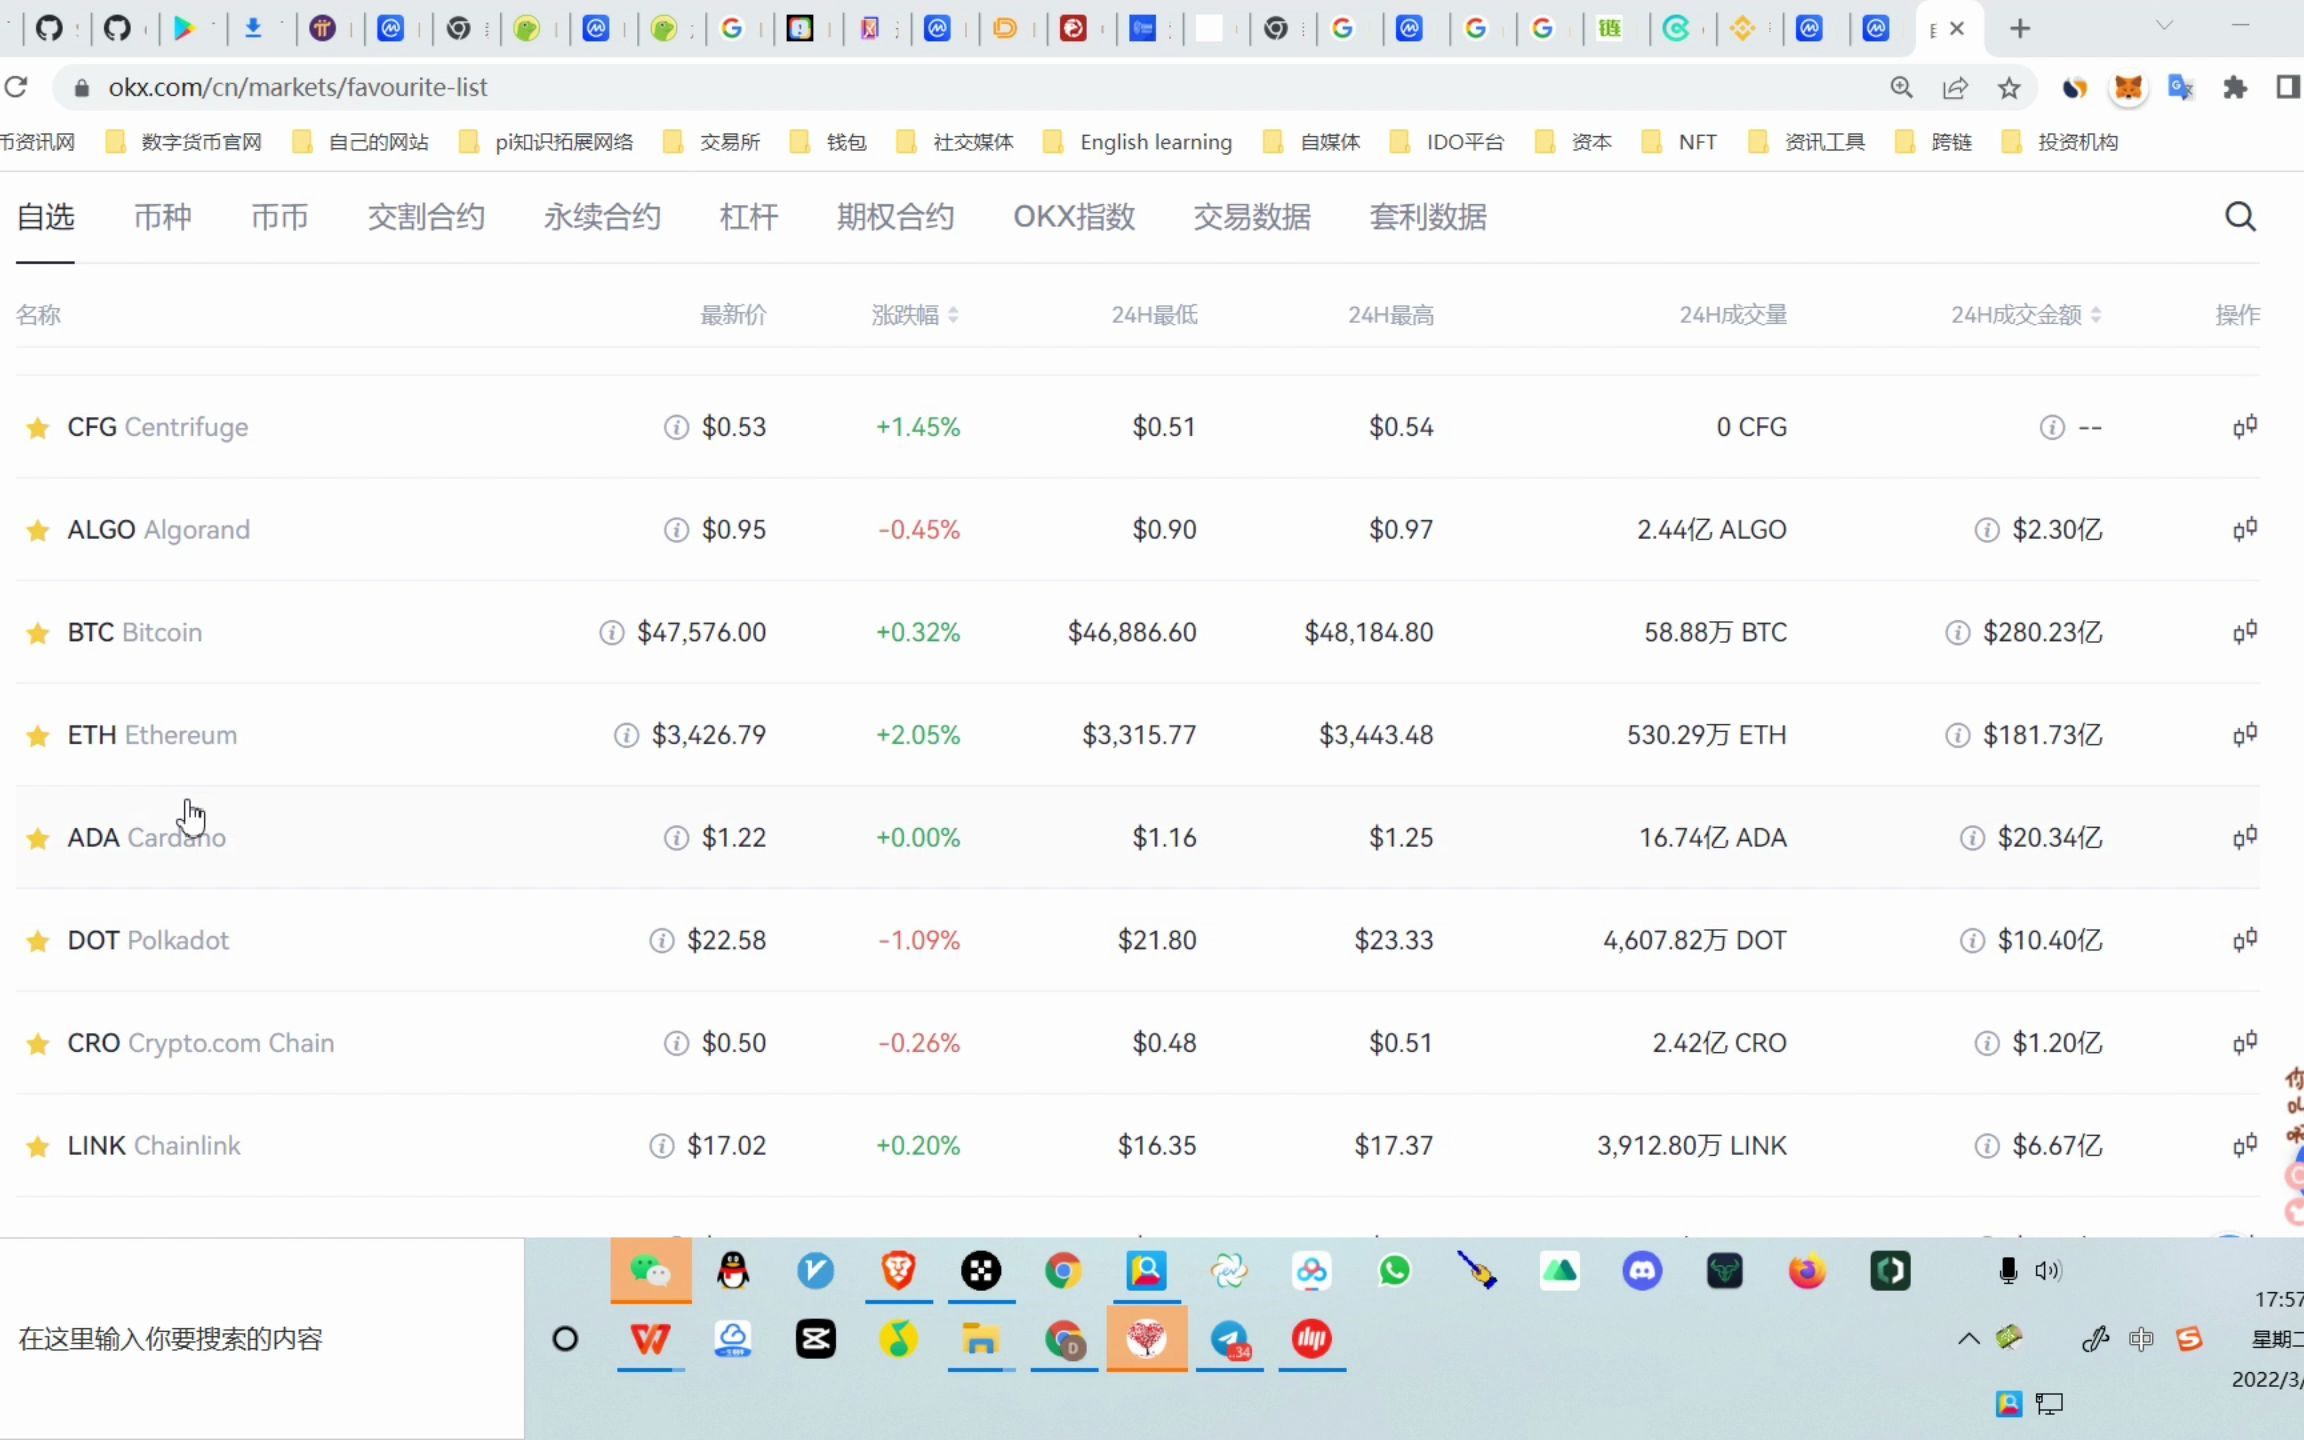
Task: Switch to the 永续合约 tab
Action: coord(602,217)
